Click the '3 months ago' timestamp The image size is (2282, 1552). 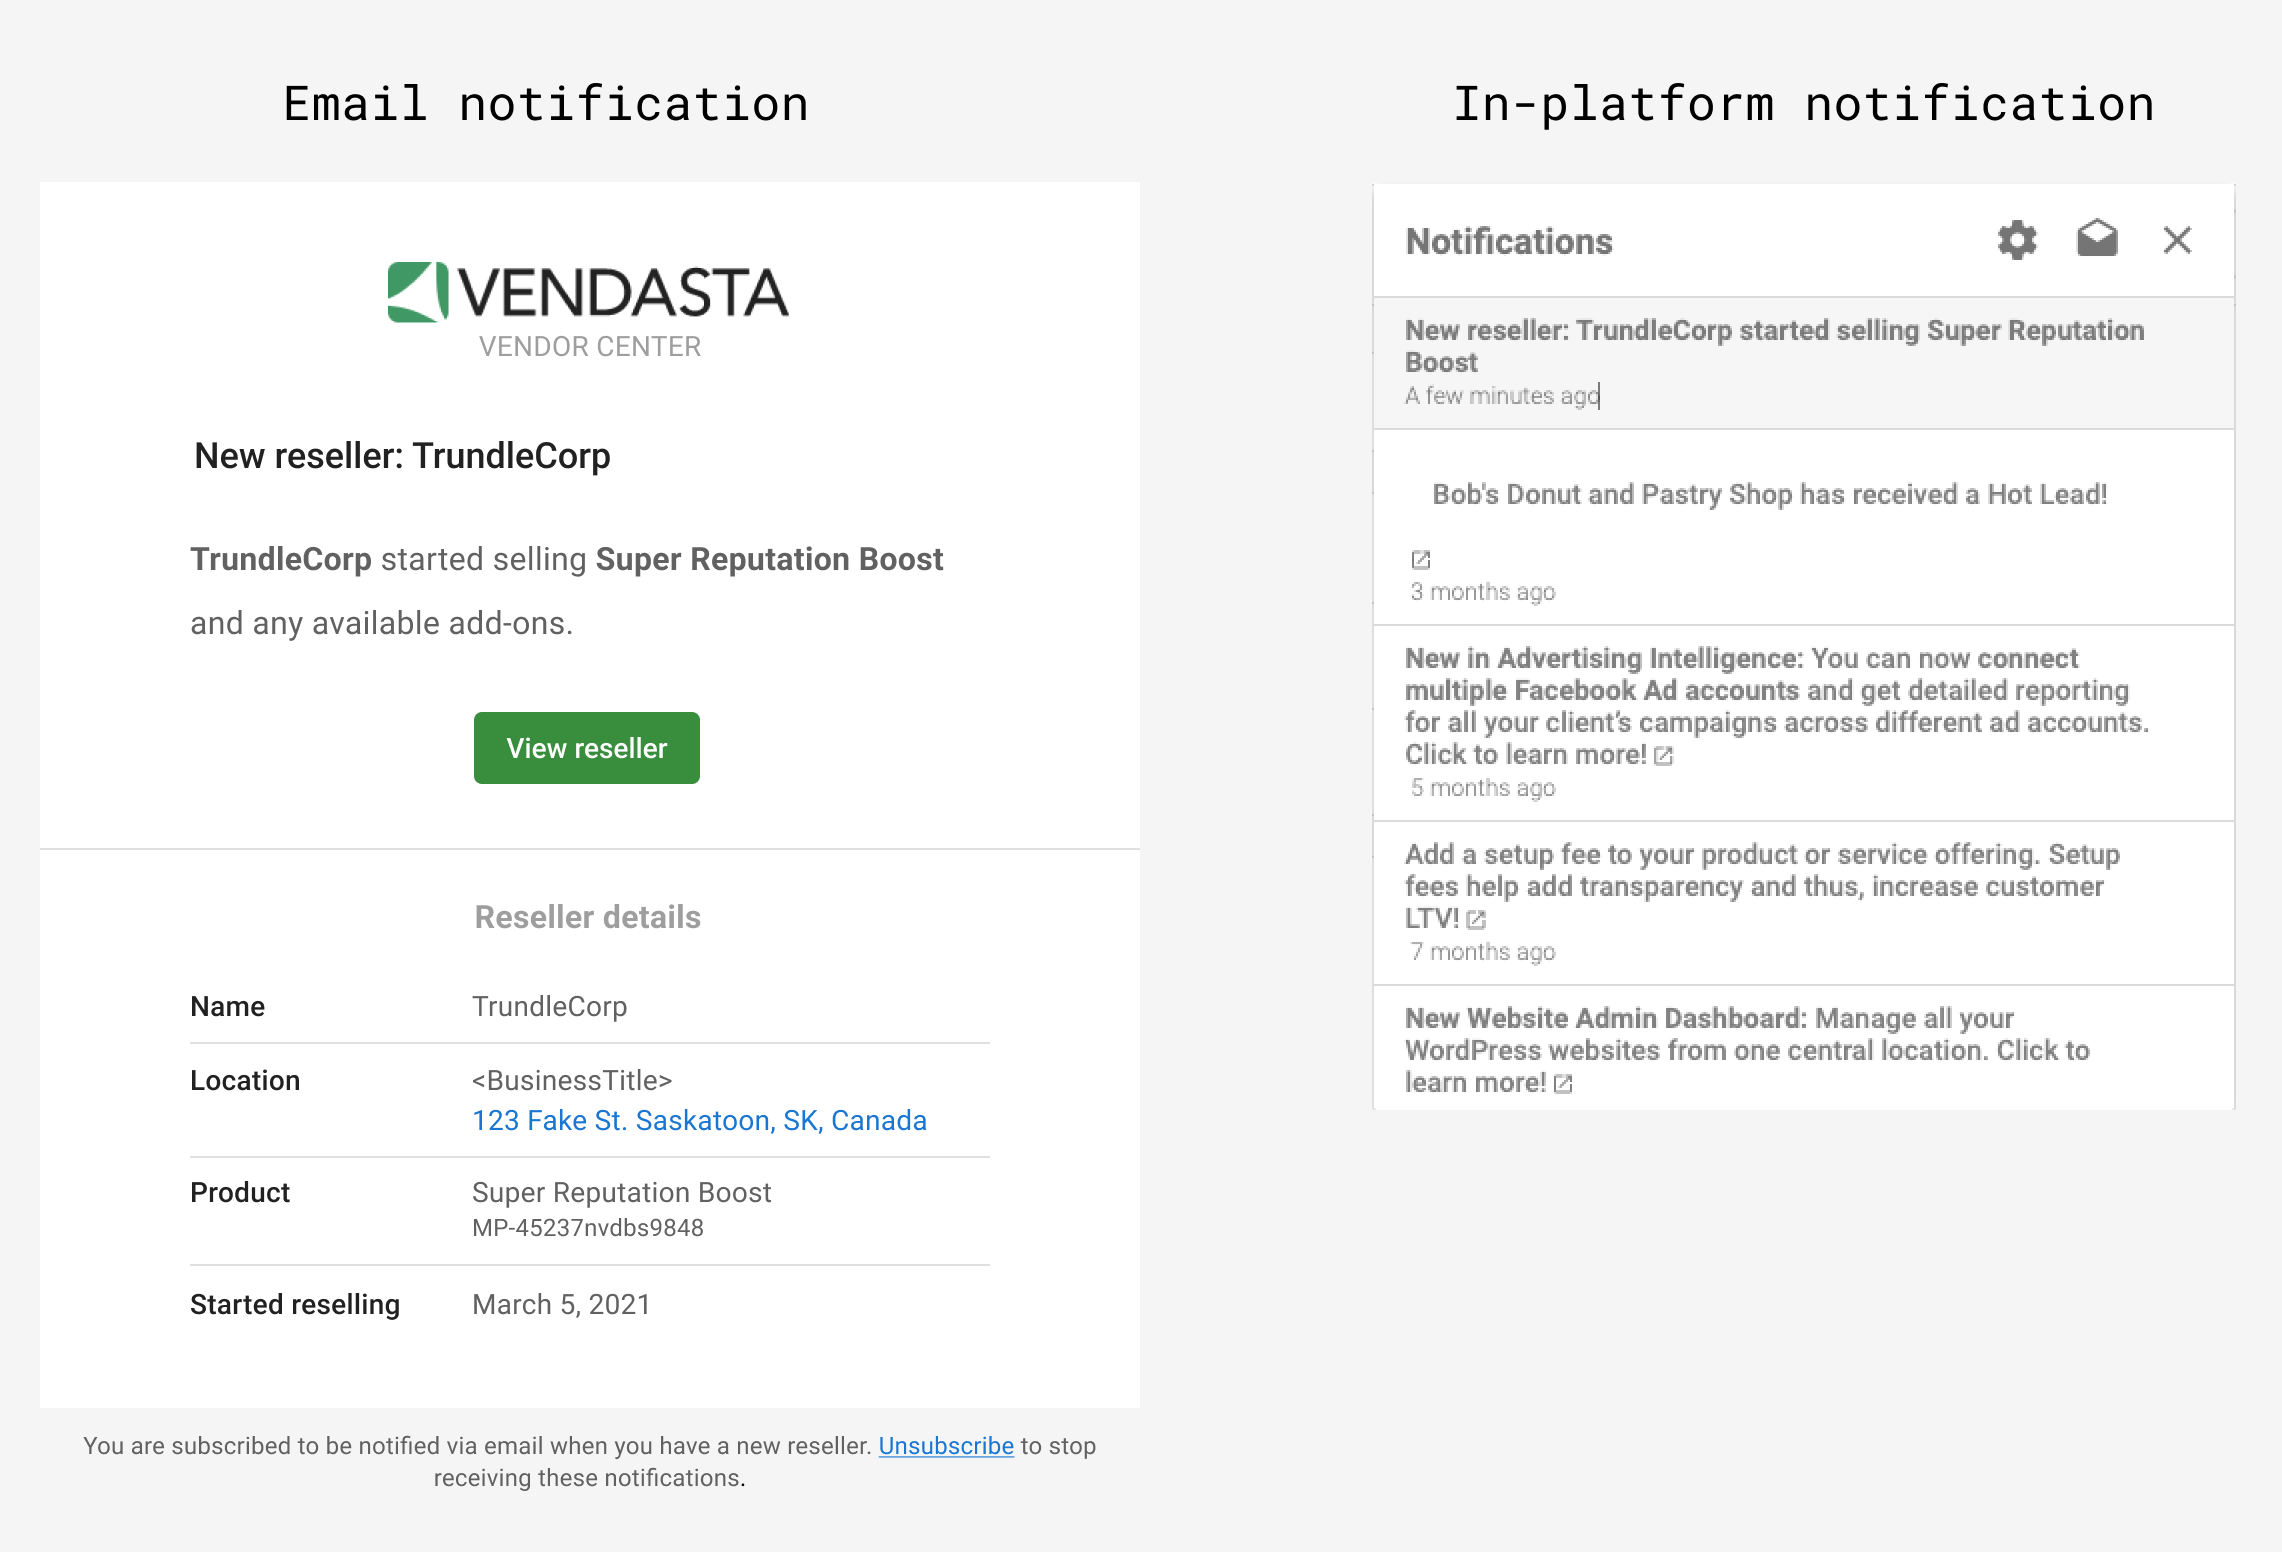1483,592
